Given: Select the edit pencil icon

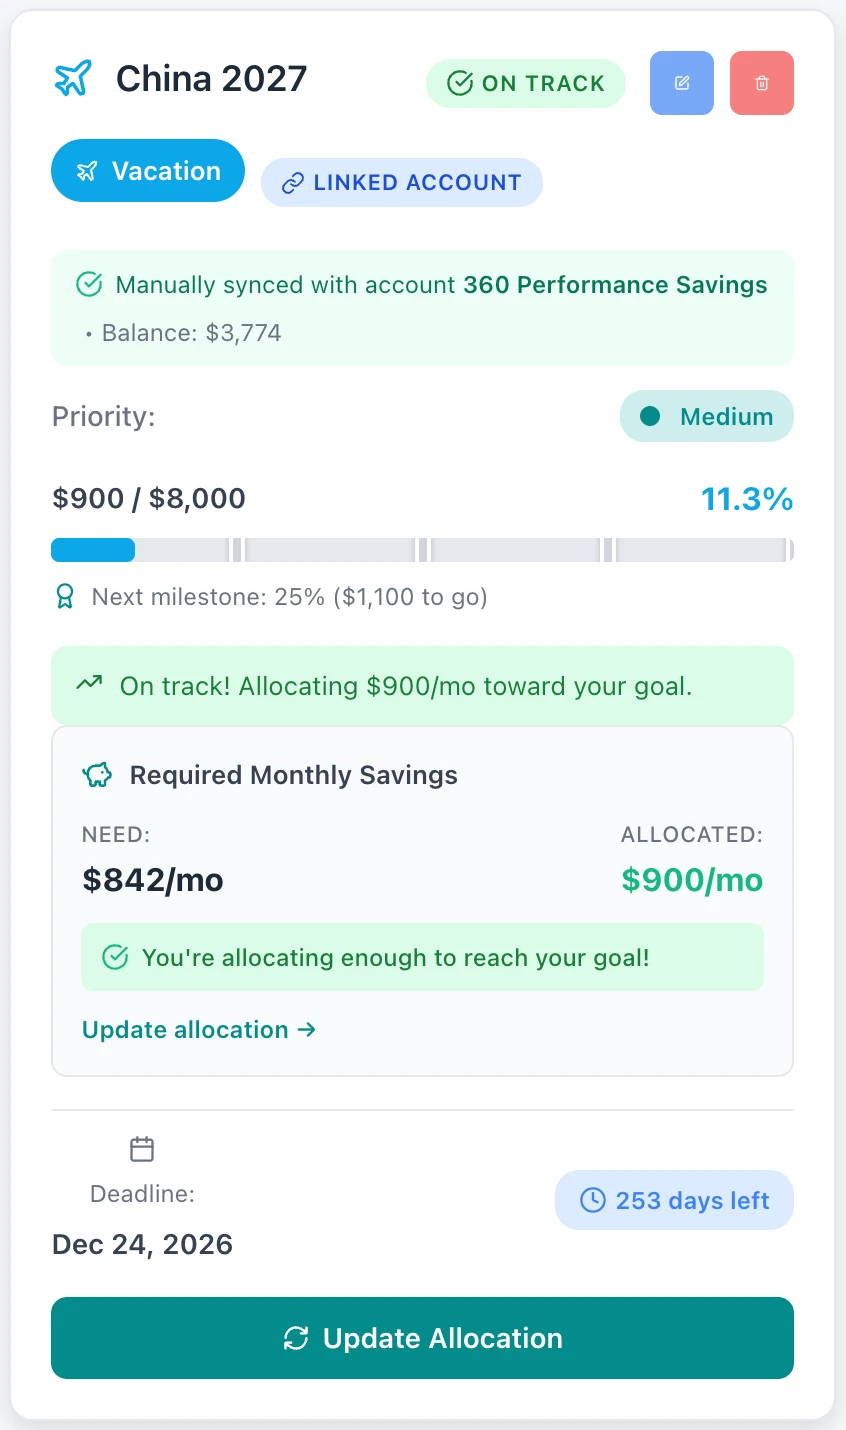Looking at the screenshot, I should (x=681, y=83).
